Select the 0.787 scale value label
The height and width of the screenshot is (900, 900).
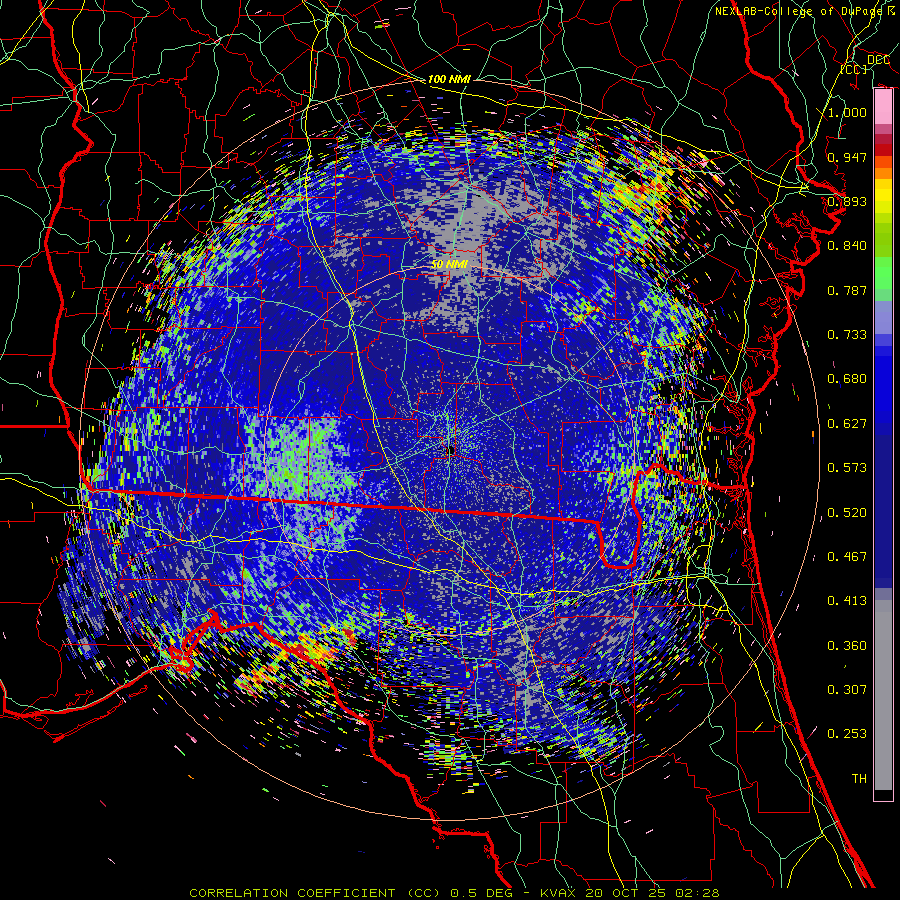pos(847,290)
